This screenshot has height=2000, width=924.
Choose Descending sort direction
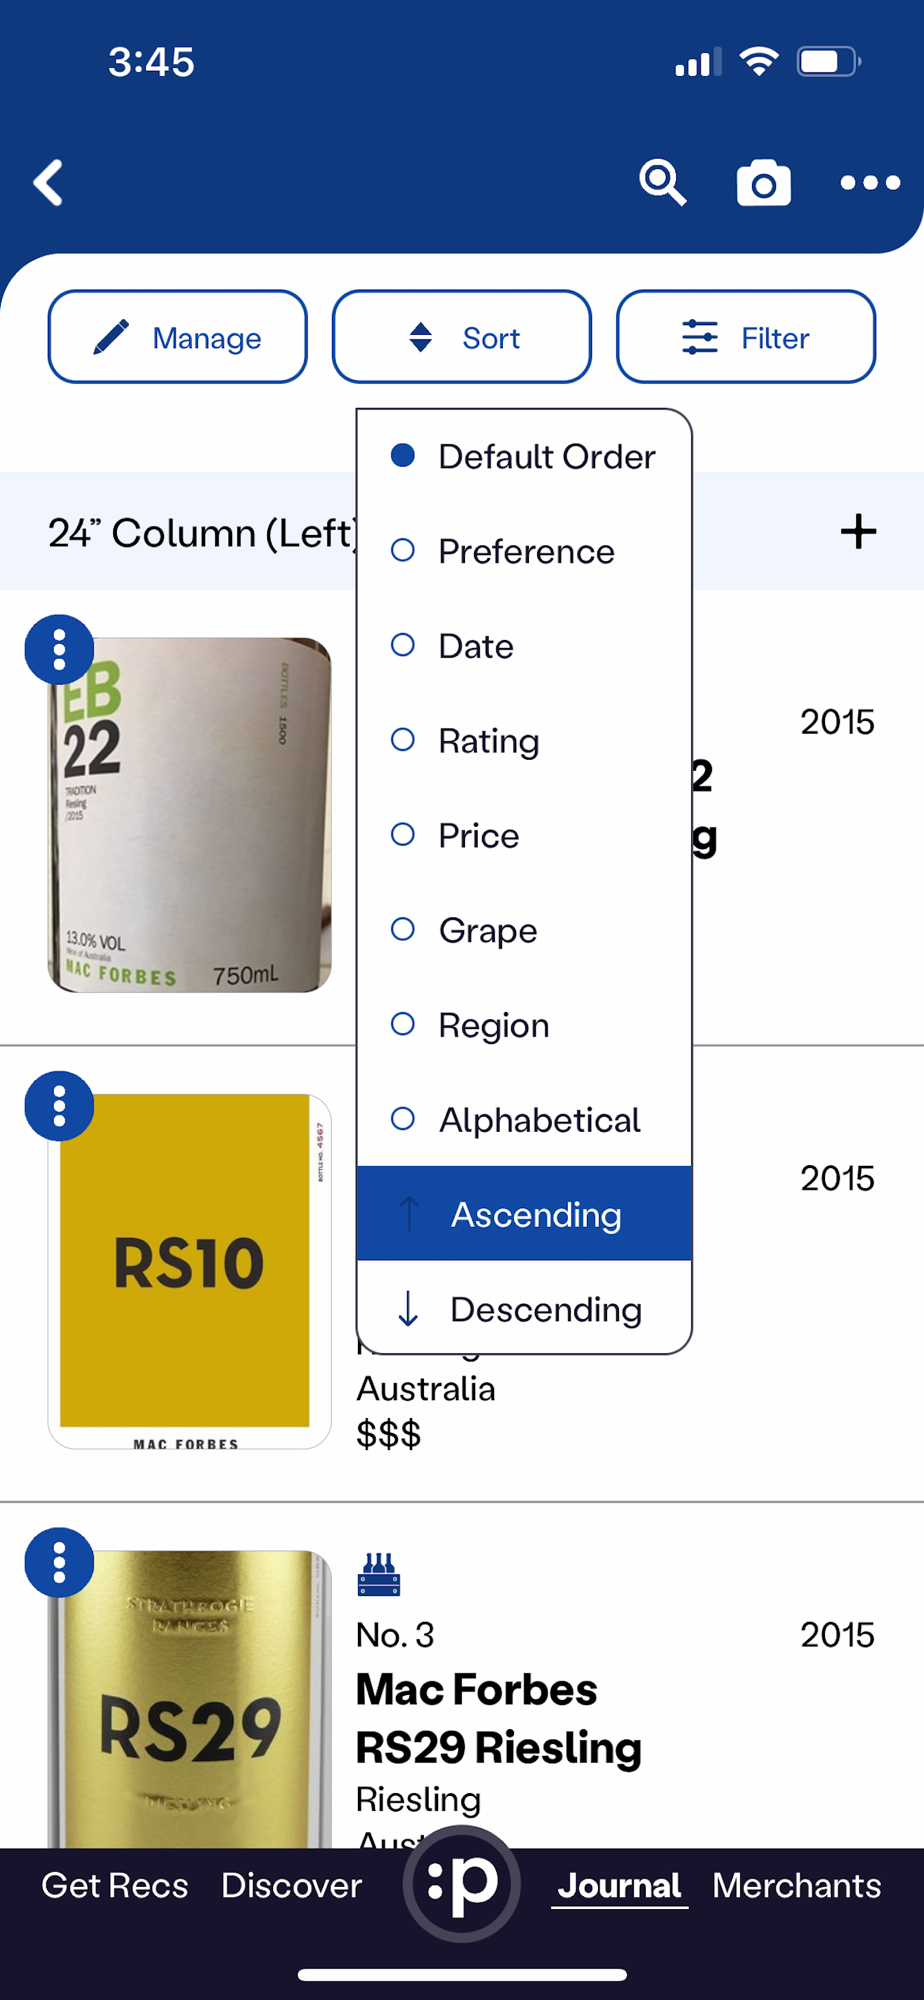(524, 1309)
